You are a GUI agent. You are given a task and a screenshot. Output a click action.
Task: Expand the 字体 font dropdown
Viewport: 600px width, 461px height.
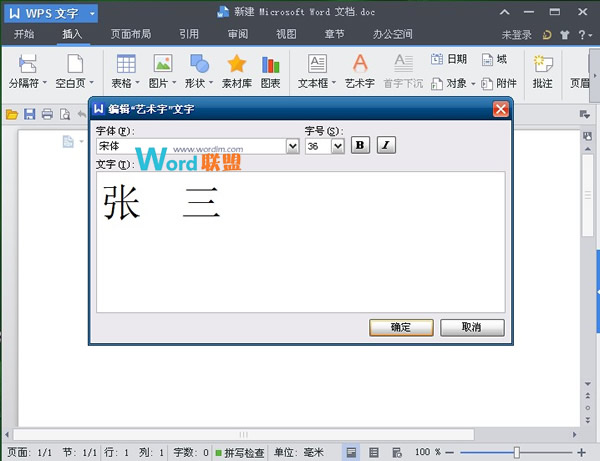coord(293,146)
